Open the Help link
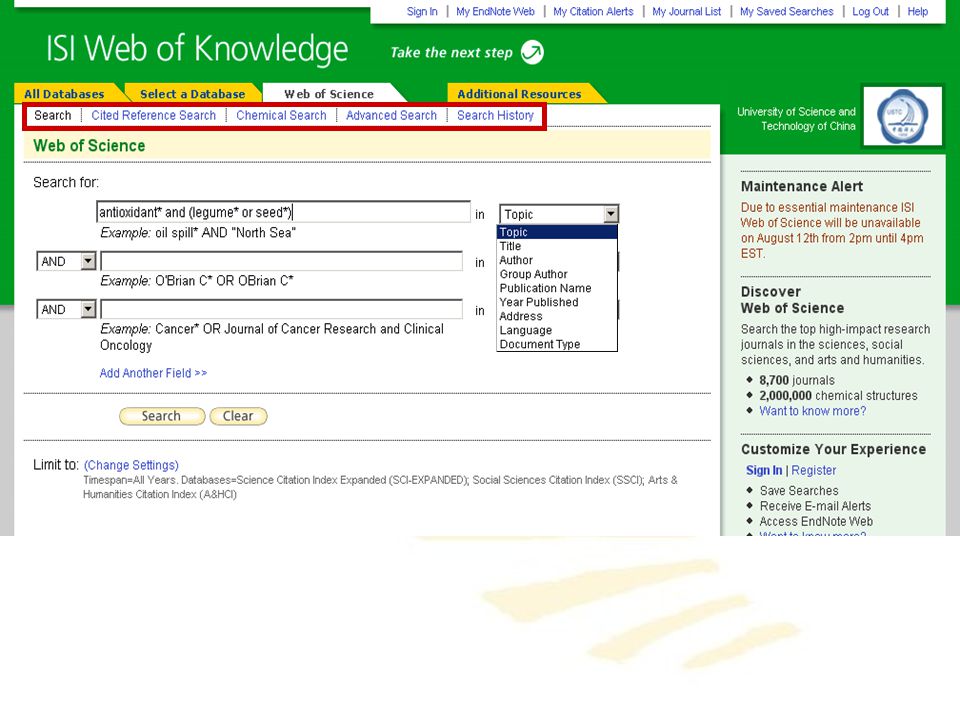Viewport: 960px width, 720px height. (917, 12)
